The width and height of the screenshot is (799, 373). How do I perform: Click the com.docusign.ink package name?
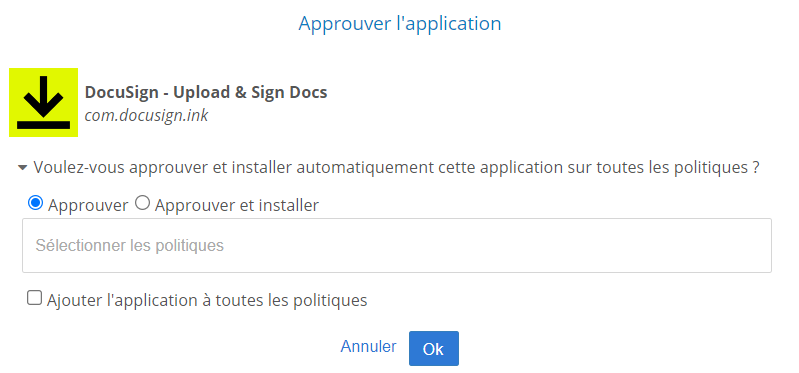(146, 116)
